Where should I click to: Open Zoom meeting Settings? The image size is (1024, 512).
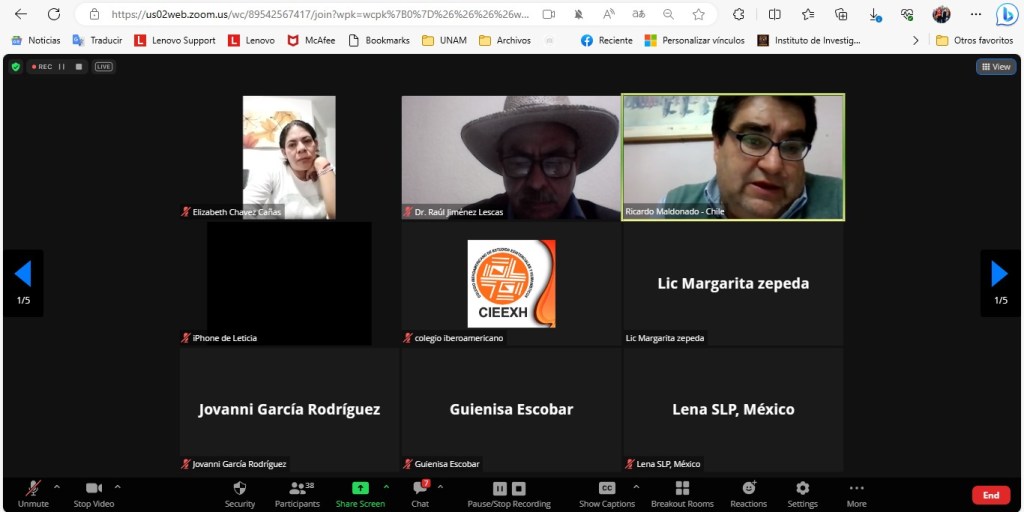click(802, 488)
